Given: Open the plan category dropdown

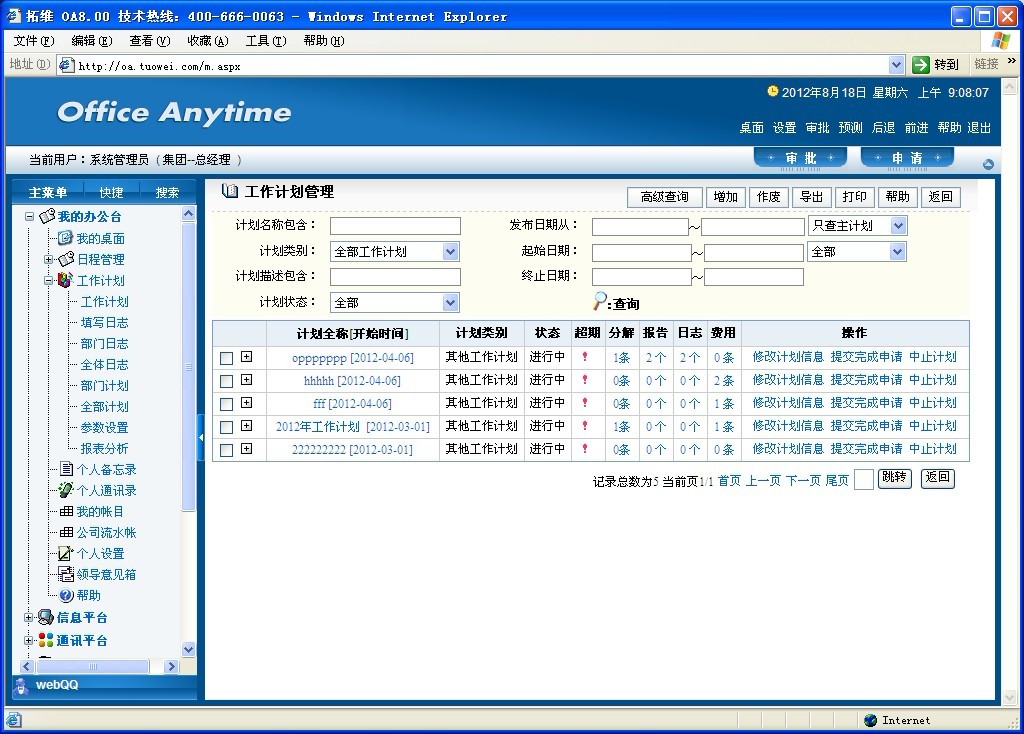Looking at the screenshot, I should [450, 252].
